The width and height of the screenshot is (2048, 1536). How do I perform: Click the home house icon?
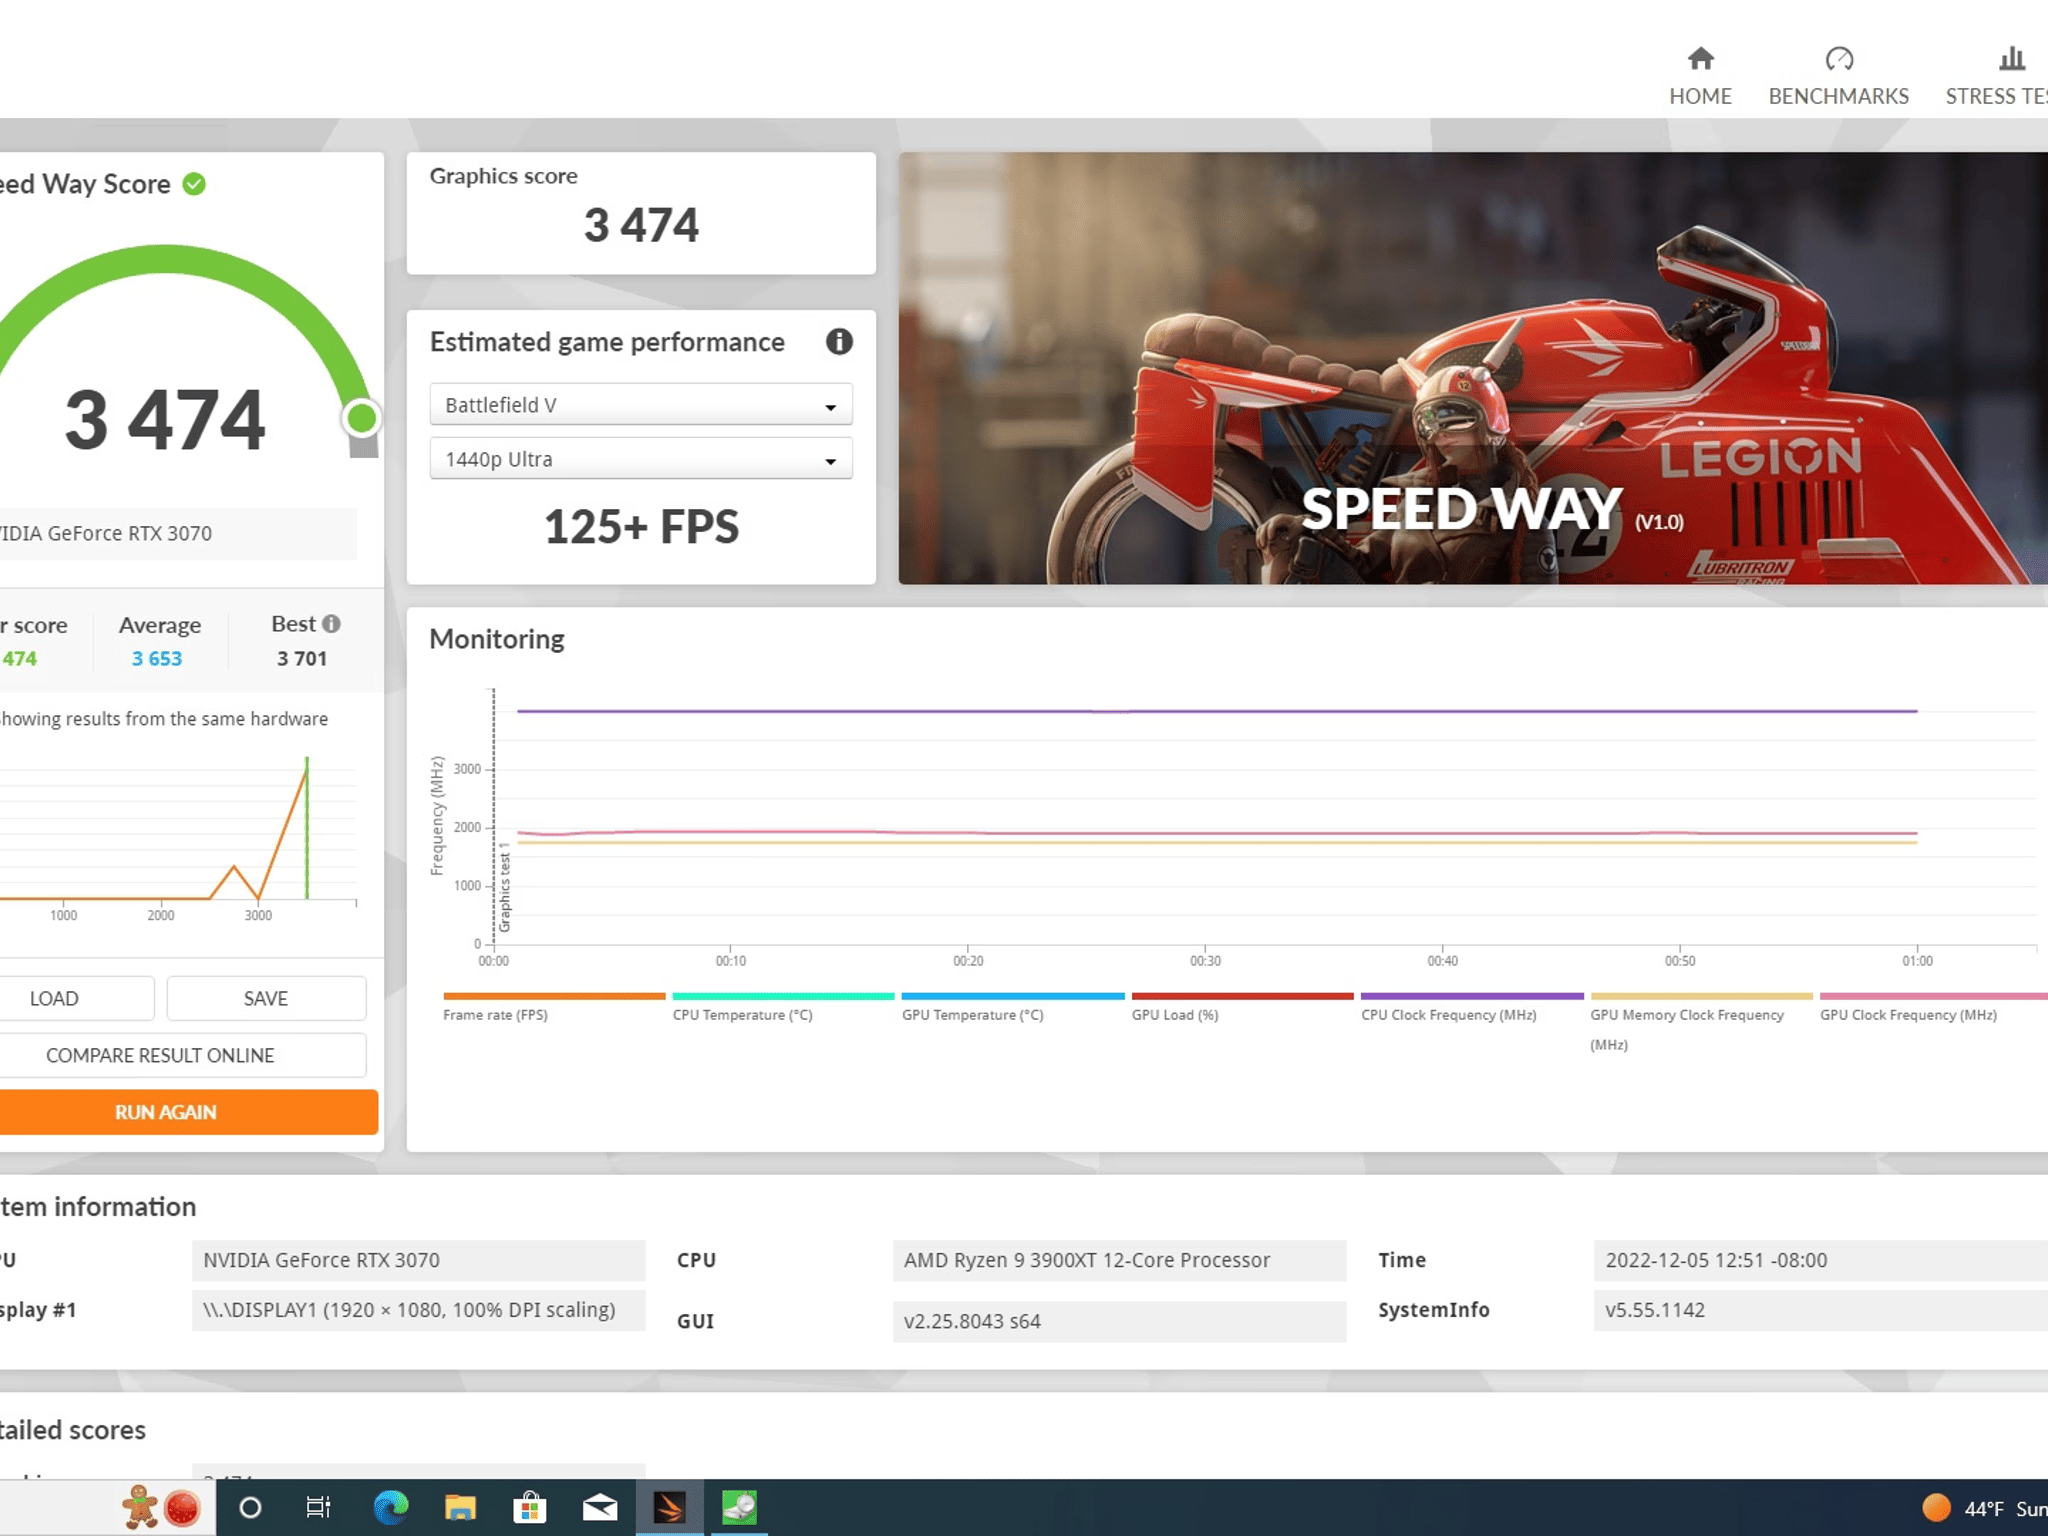pyautogui.click(x=1700, y=59)
